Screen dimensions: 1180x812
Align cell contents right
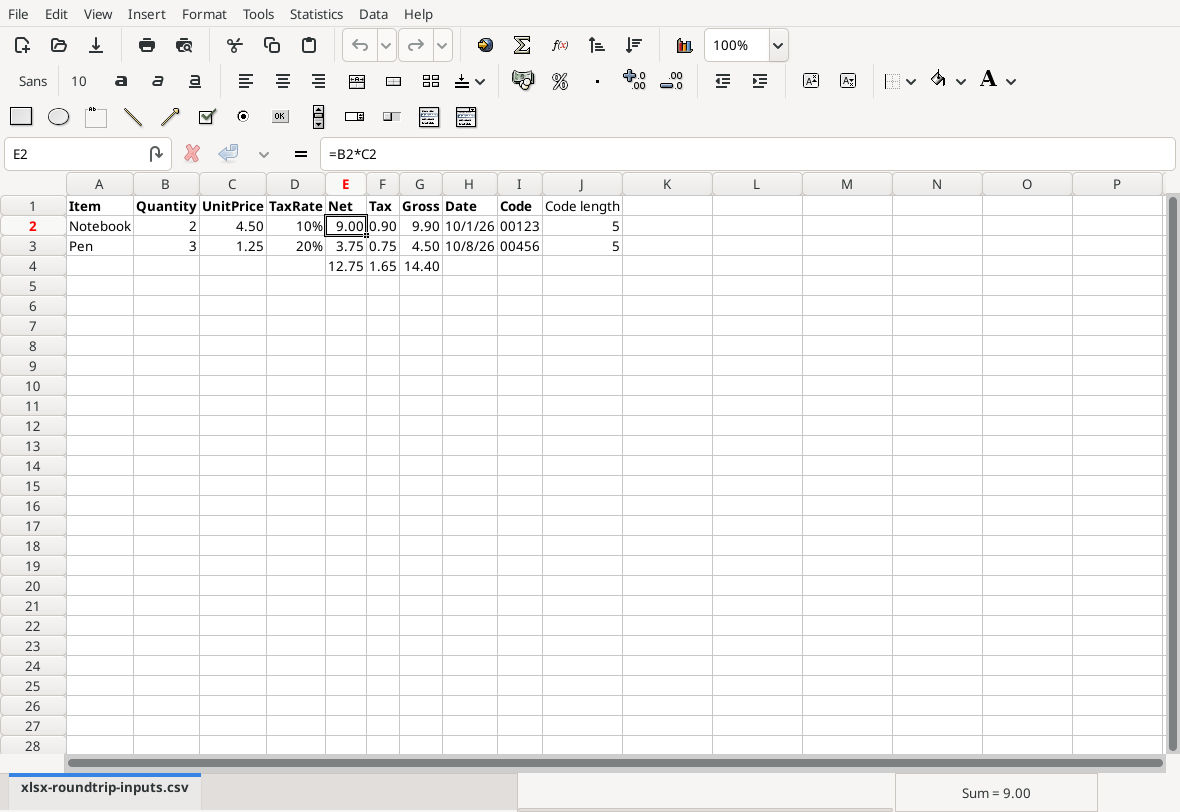pyautogui.click(x=318, y=81)
